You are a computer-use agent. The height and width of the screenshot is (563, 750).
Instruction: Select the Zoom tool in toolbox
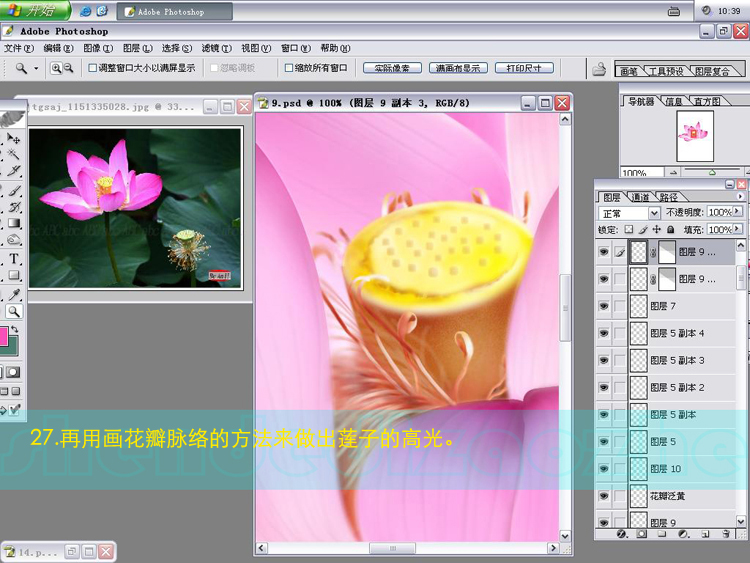13,311
